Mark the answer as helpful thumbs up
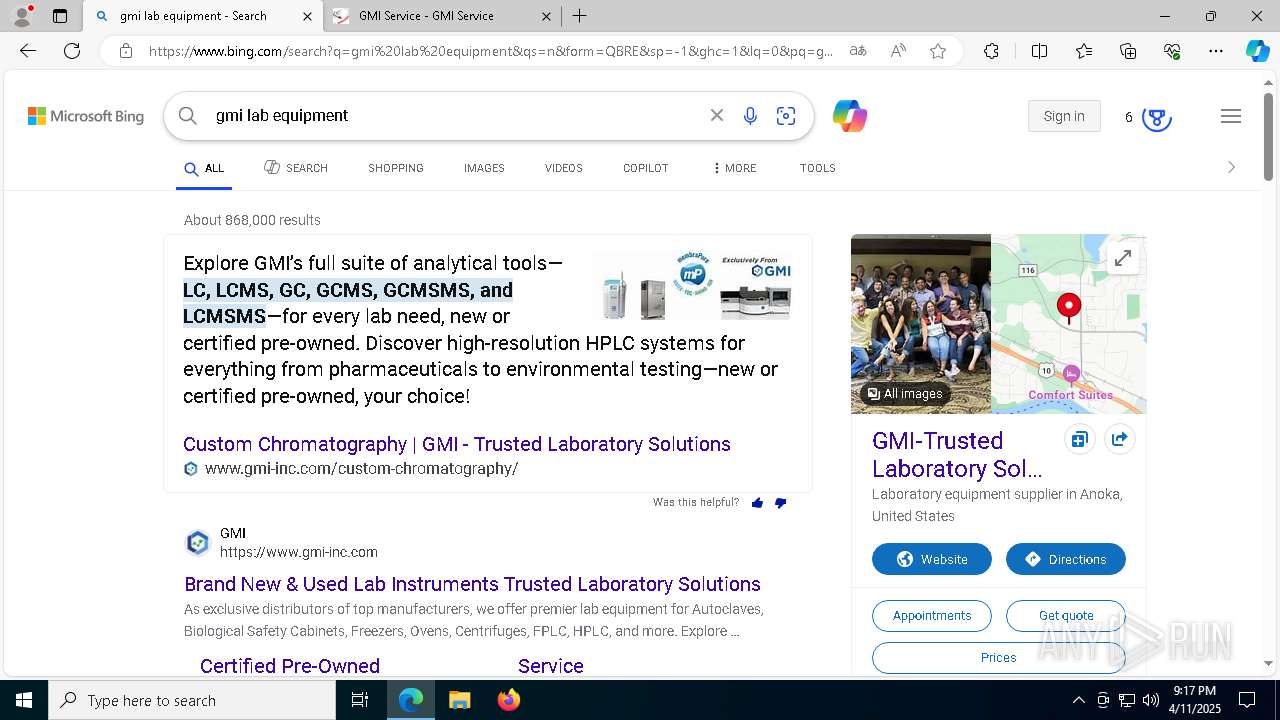This screenshot has width=1280, height=720. pos(757,503)
